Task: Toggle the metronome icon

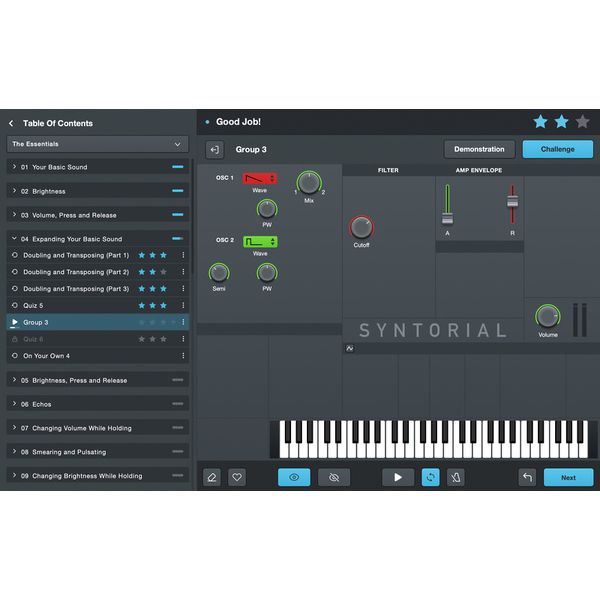Action: pyautogui.click(x=456, y=477)
